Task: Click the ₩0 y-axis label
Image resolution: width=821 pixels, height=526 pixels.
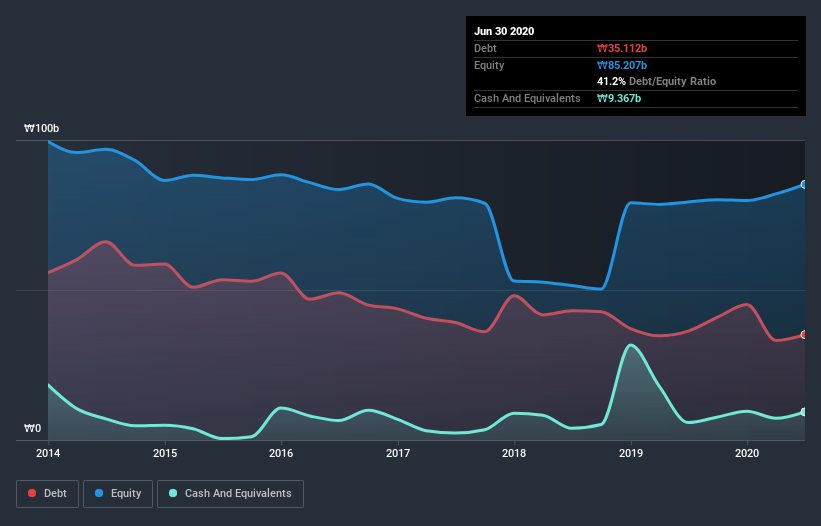Action: pyautogui.click(x=32, y=428)
